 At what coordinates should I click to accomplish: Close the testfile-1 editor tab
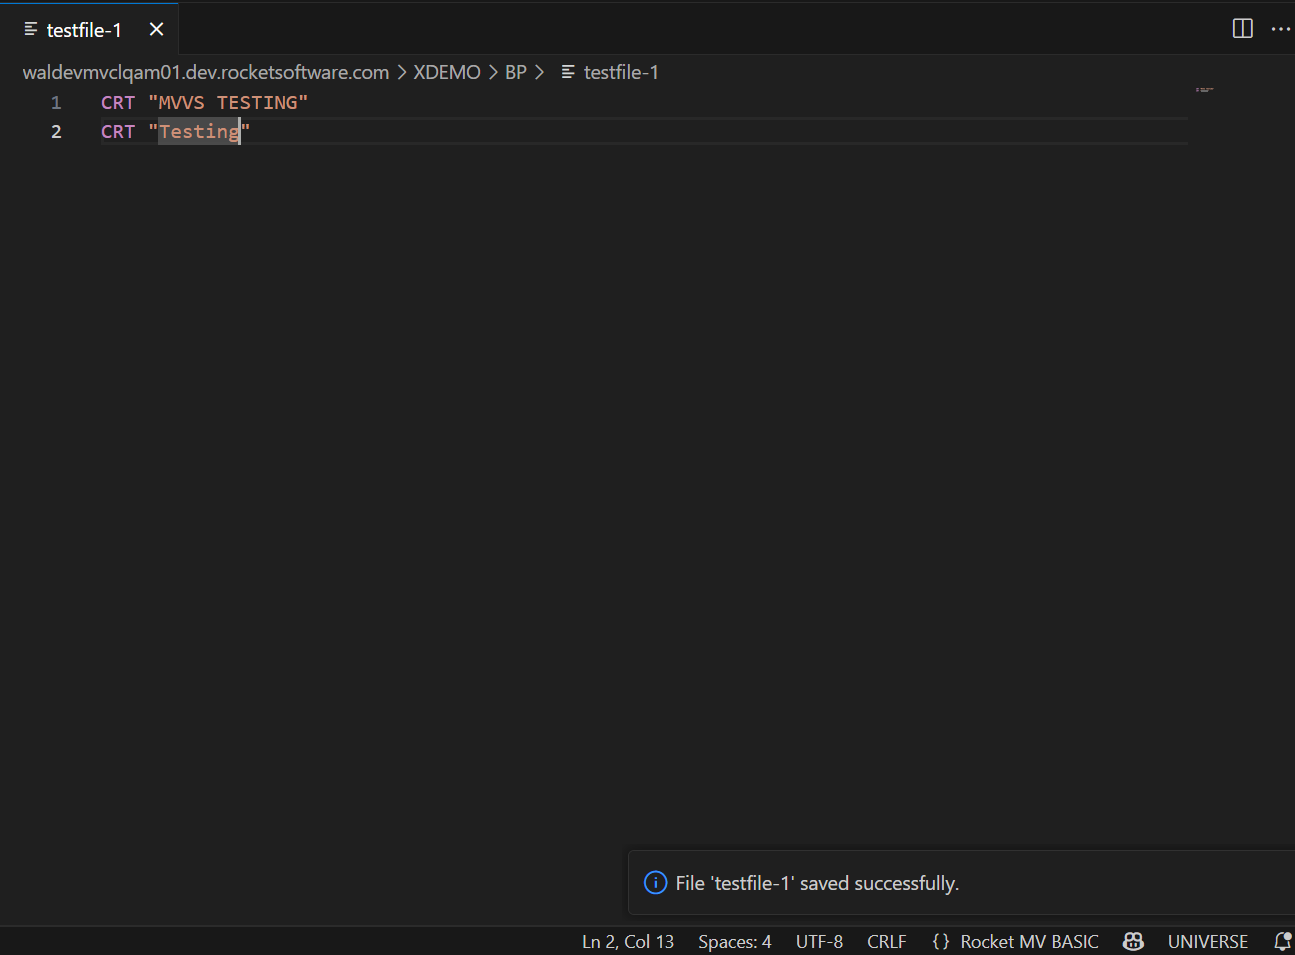156,30
